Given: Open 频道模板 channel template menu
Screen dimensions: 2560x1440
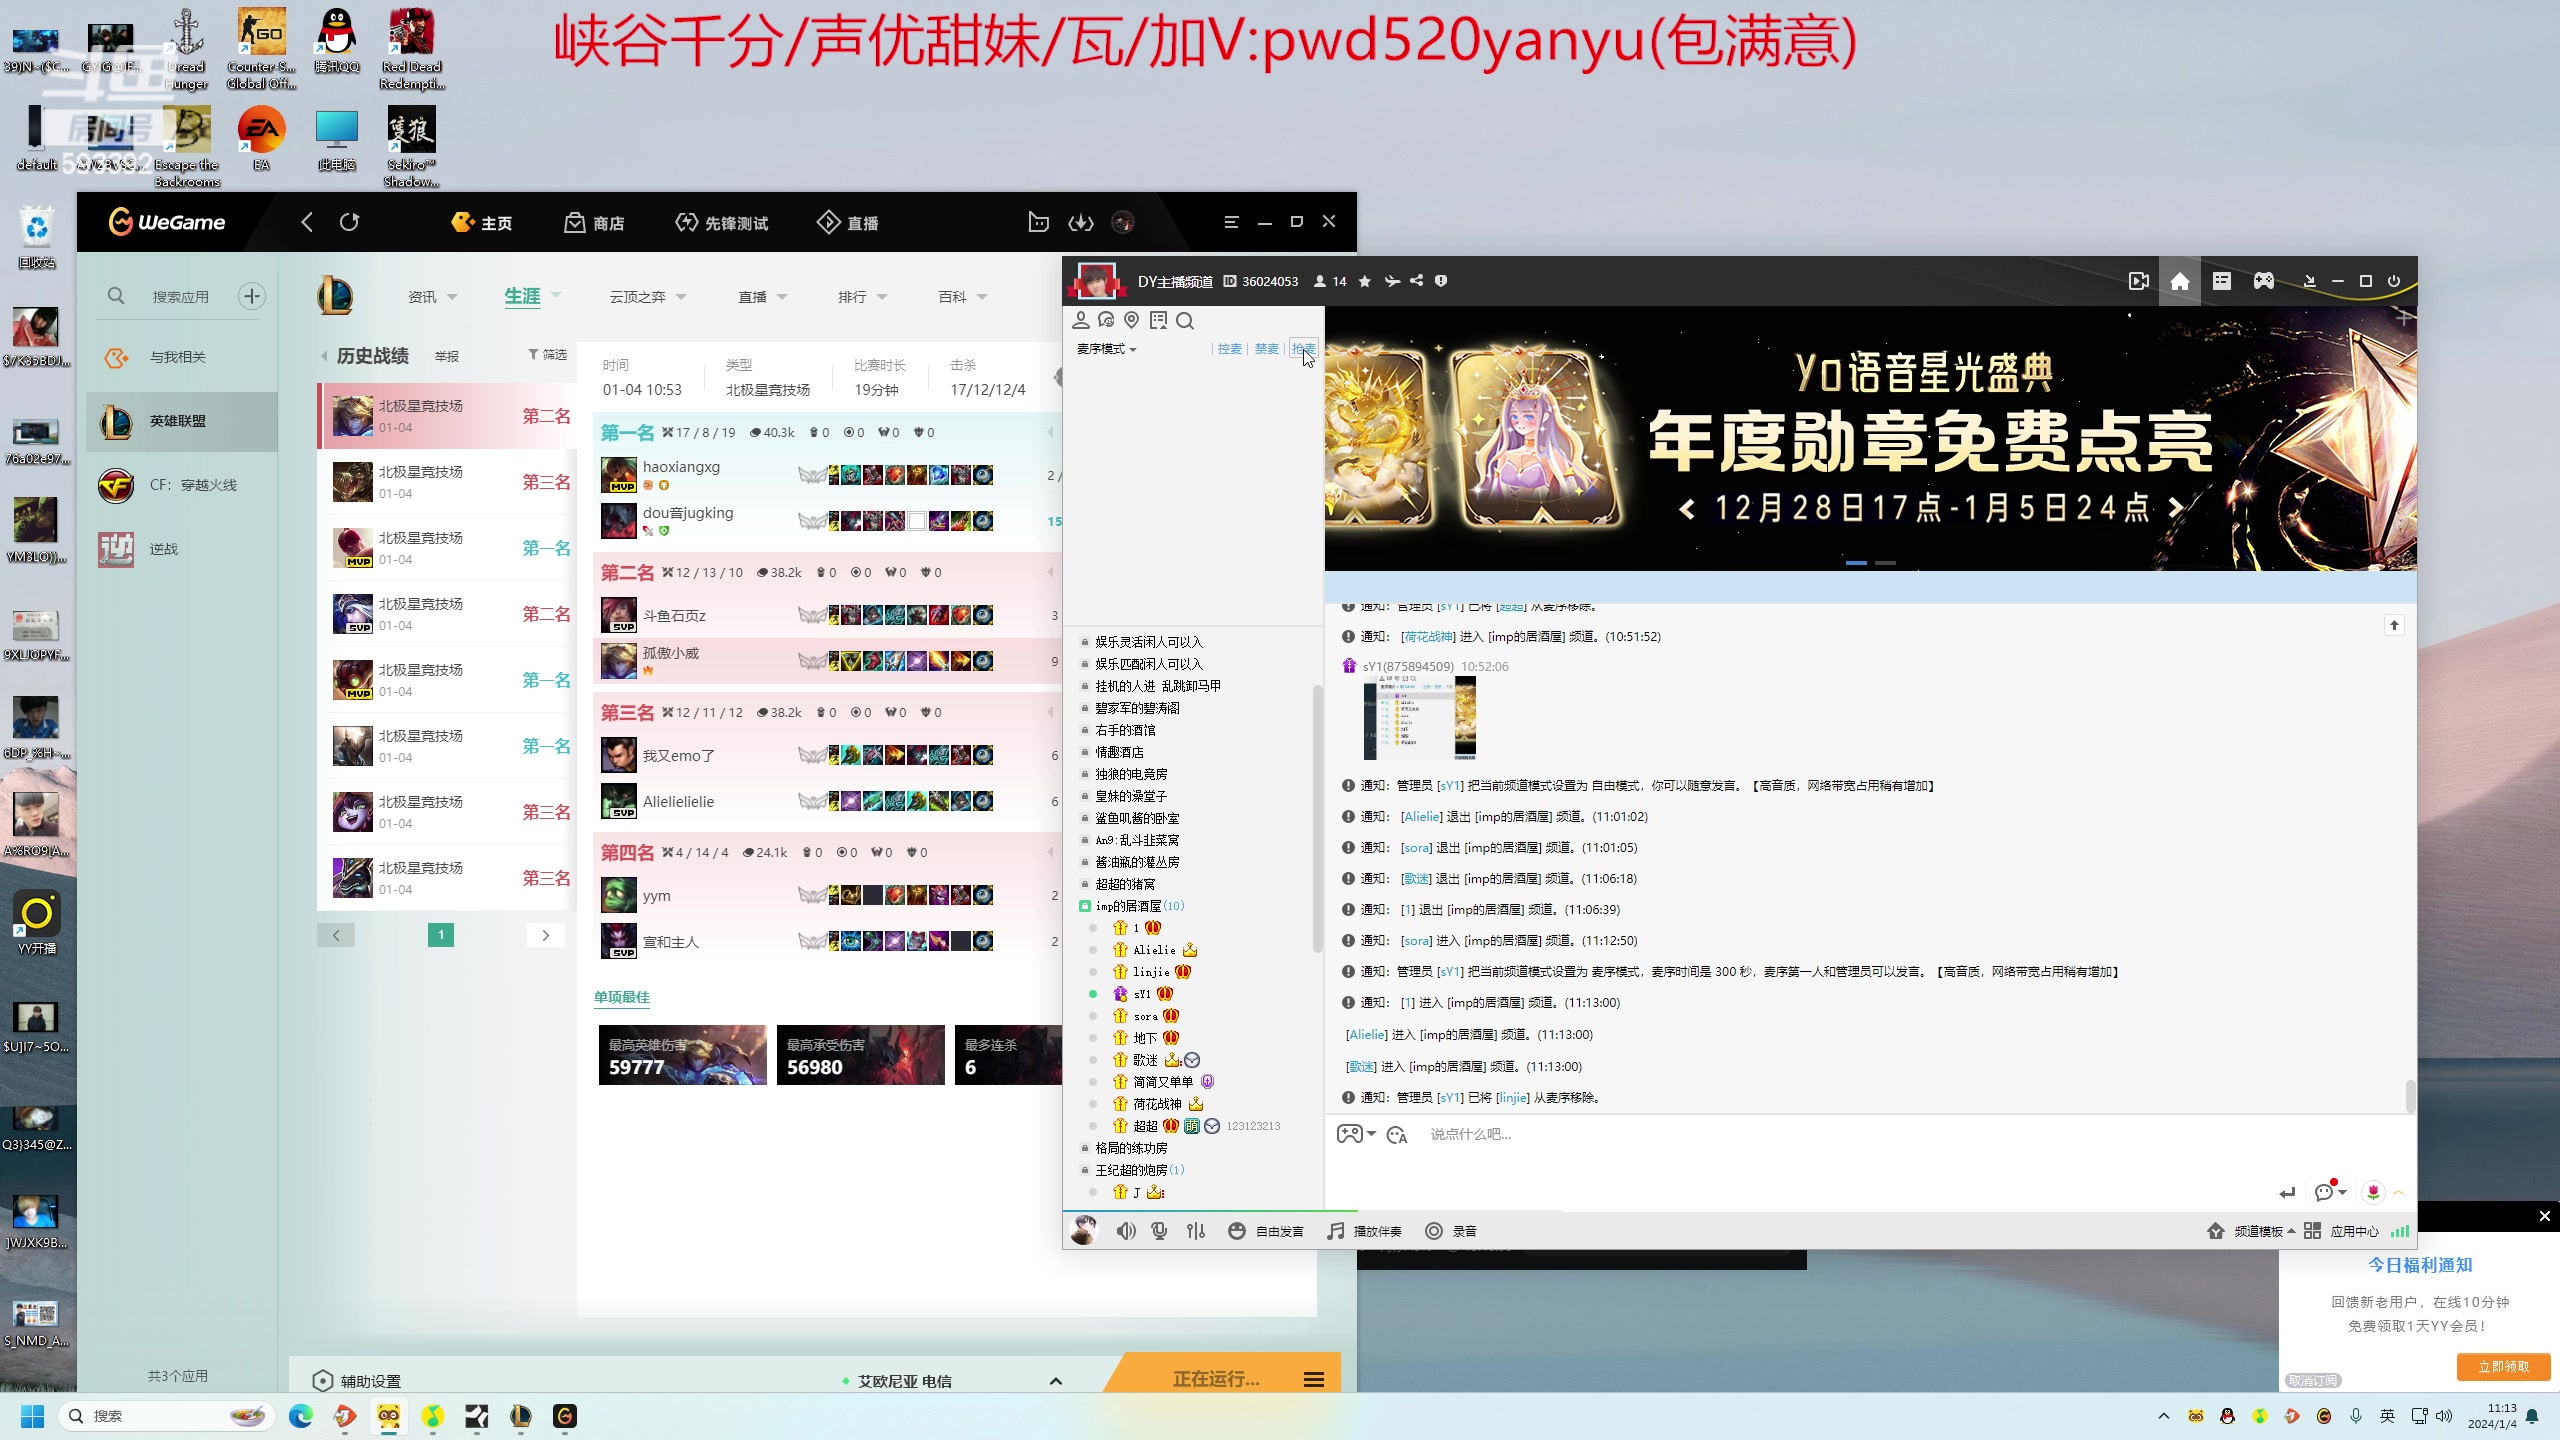Looking at the screenshot, I should (x=2251, y=1231).
